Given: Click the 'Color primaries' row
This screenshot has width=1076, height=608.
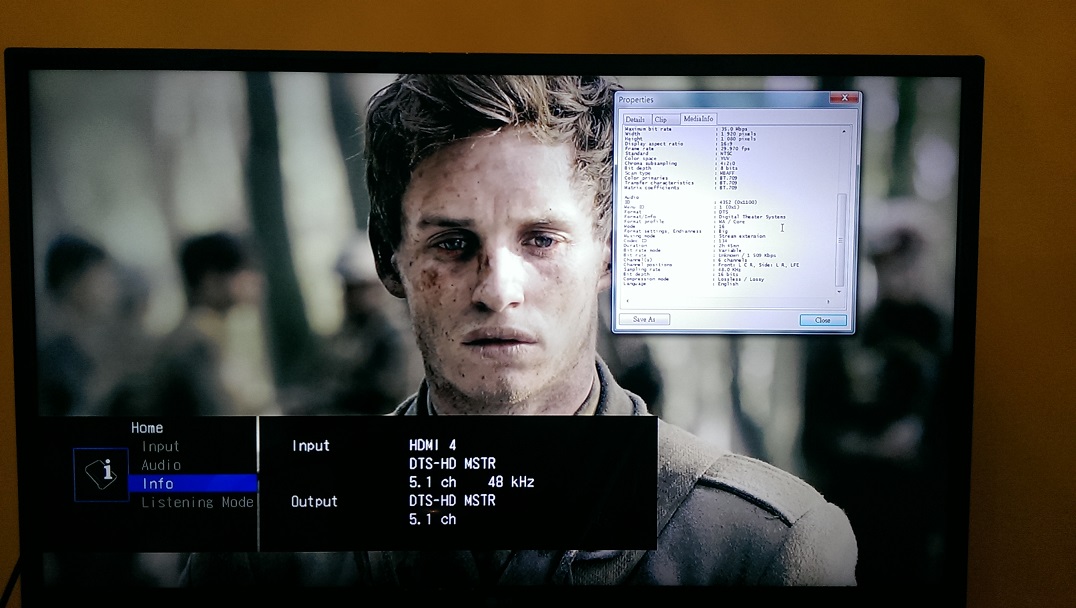Looking at the screenshot, I should (x=681, y=178).
